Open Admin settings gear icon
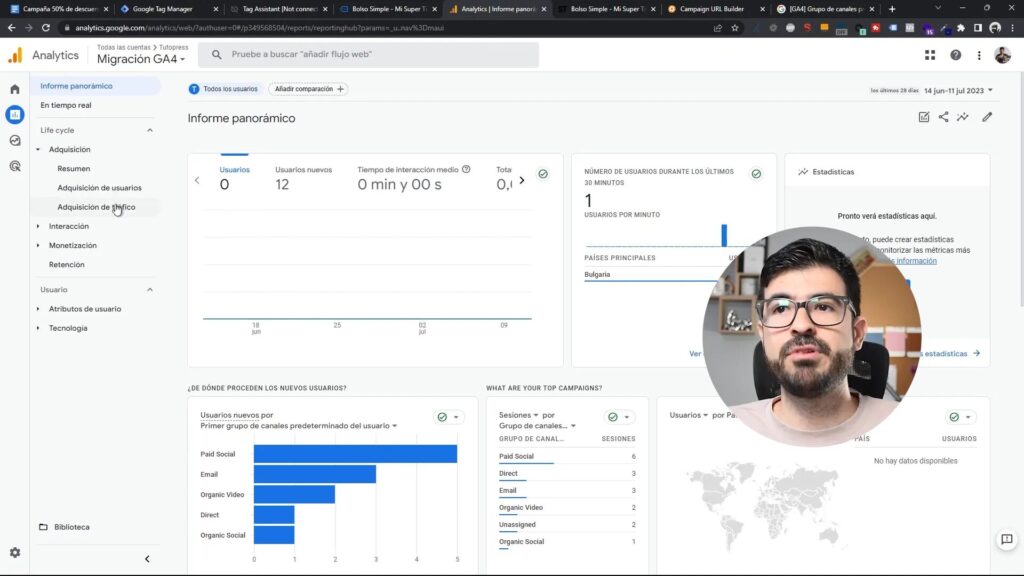Screen dimensions: 1024x576 [x=15, y=552]
